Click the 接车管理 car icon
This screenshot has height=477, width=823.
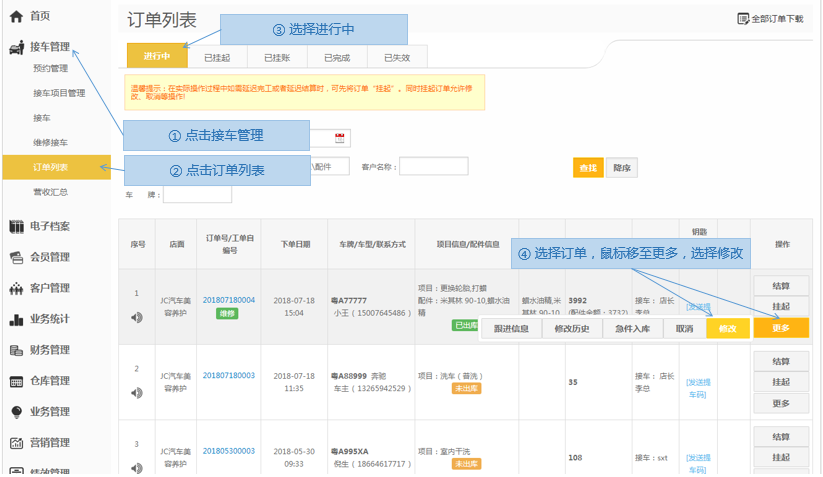point(16,47)
